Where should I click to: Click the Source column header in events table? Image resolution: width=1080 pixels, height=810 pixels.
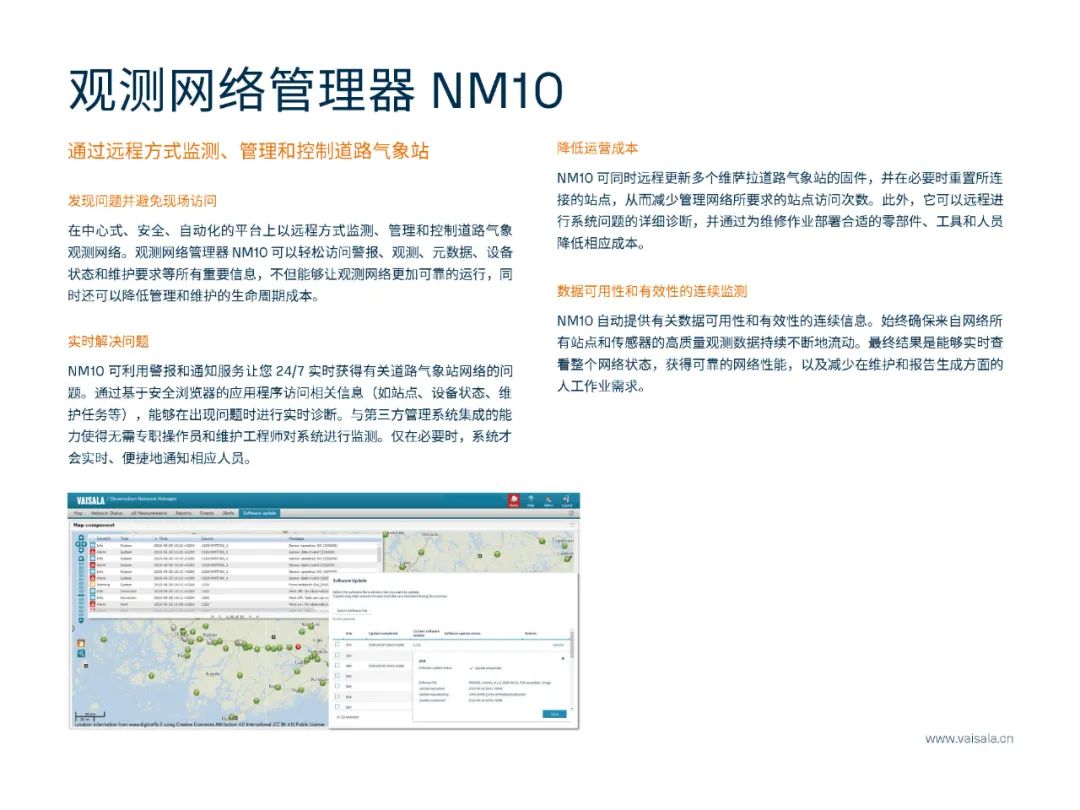[x=207, y=539]
